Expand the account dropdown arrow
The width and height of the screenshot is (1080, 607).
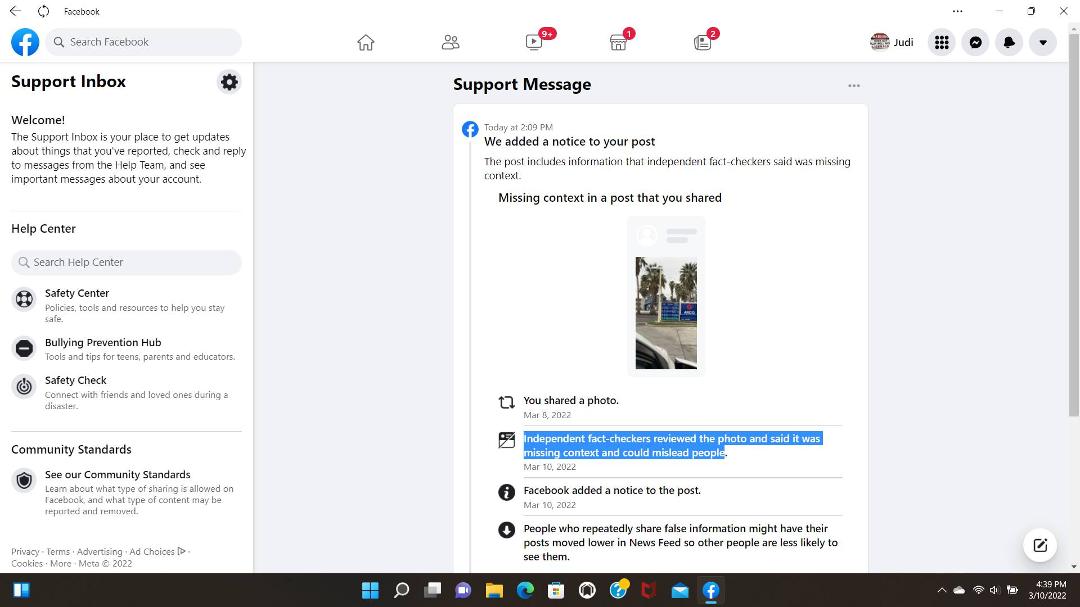tap(1043, 42)
